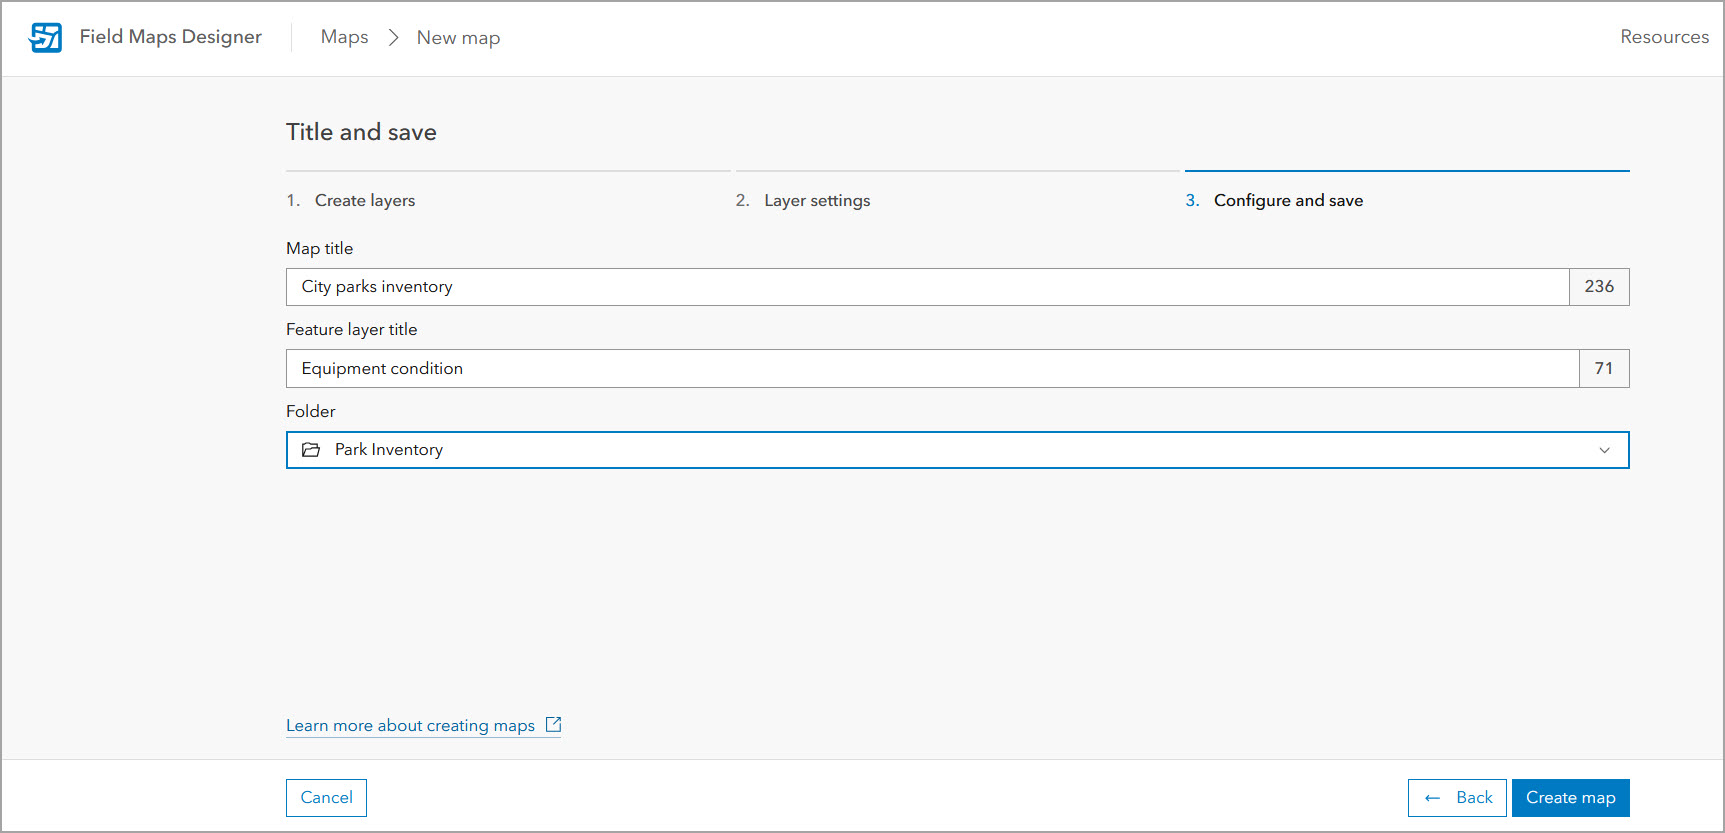This screenshot has width=1725, height=833.
Task: Open the Resources menu
Action: [1664, 37]
